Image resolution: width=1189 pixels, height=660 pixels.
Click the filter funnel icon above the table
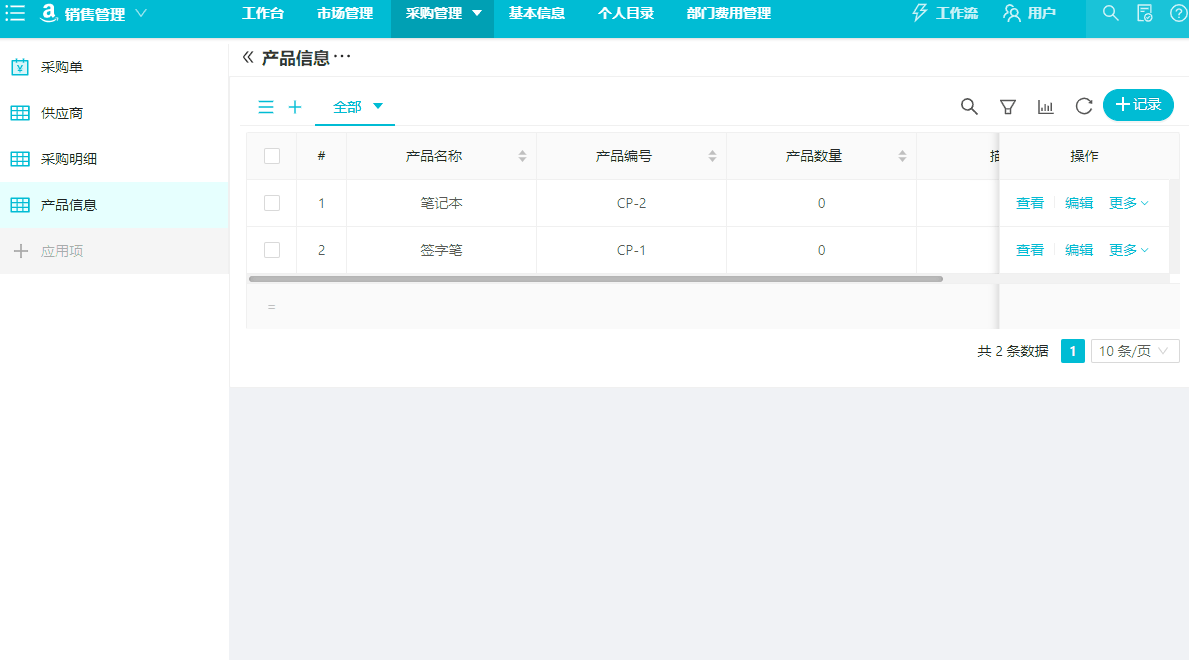click(x=1007, y=105)
